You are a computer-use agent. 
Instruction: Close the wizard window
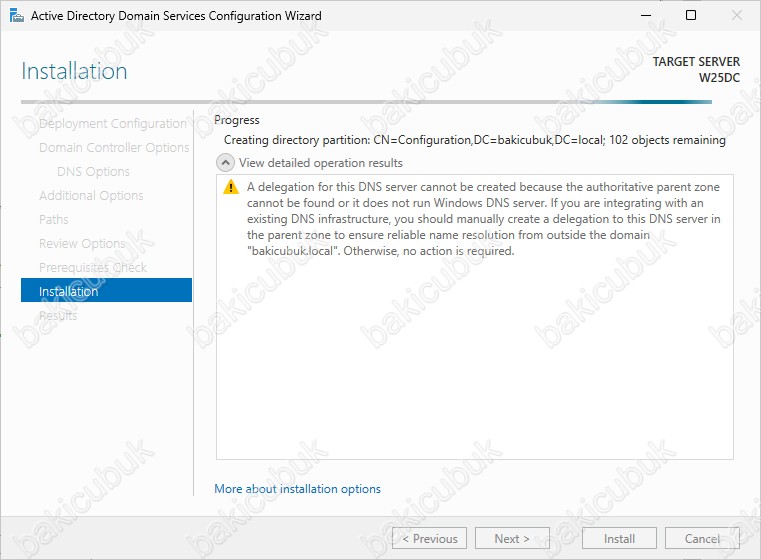(x=737, y=16)
